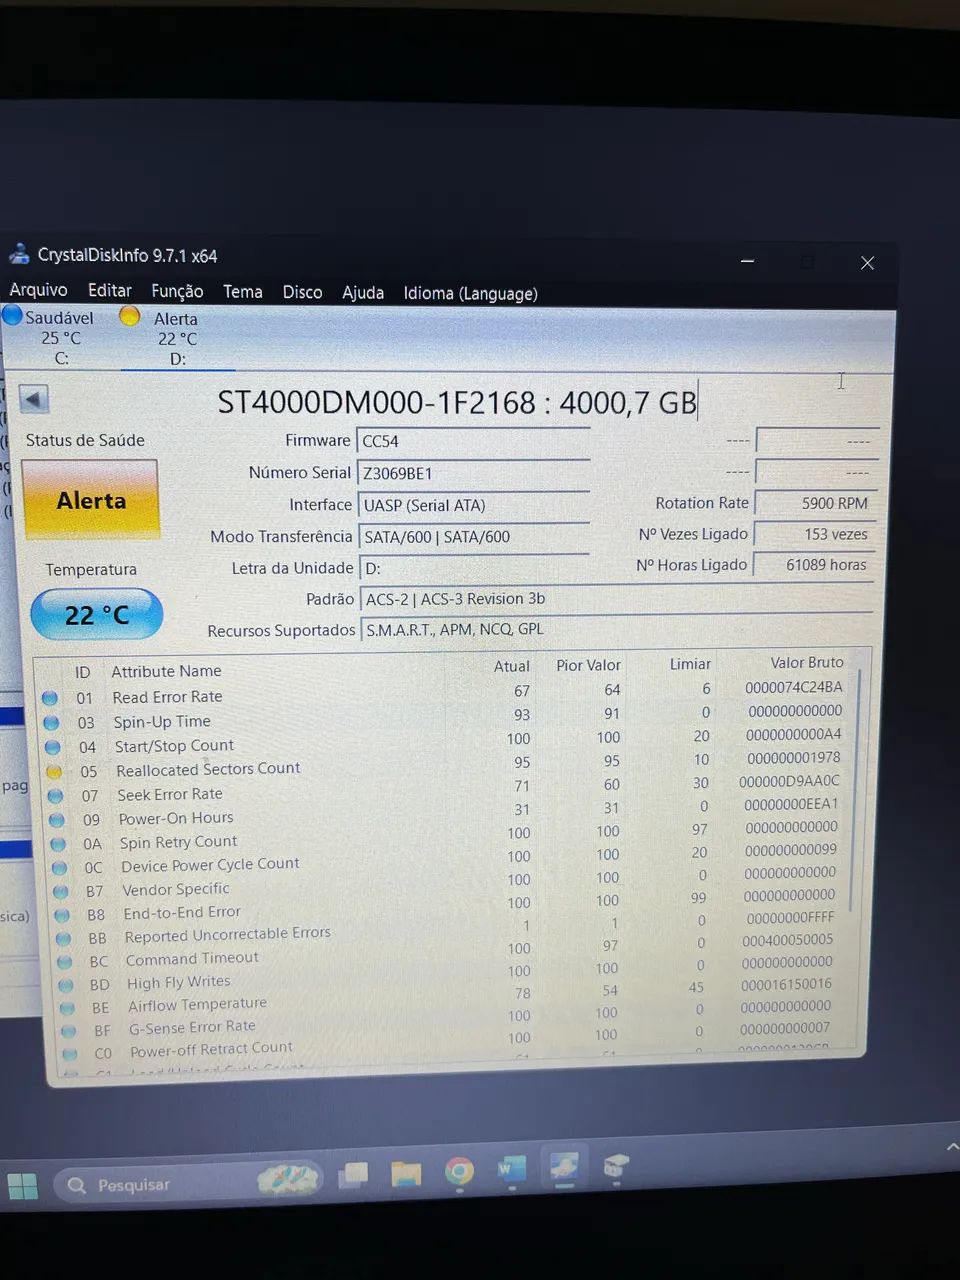Click the S.M.A.R.T. attribute list vertical scrollbar
This screenshot has height=1280, width=960.
pyautogui.click(x=856, y=790)
